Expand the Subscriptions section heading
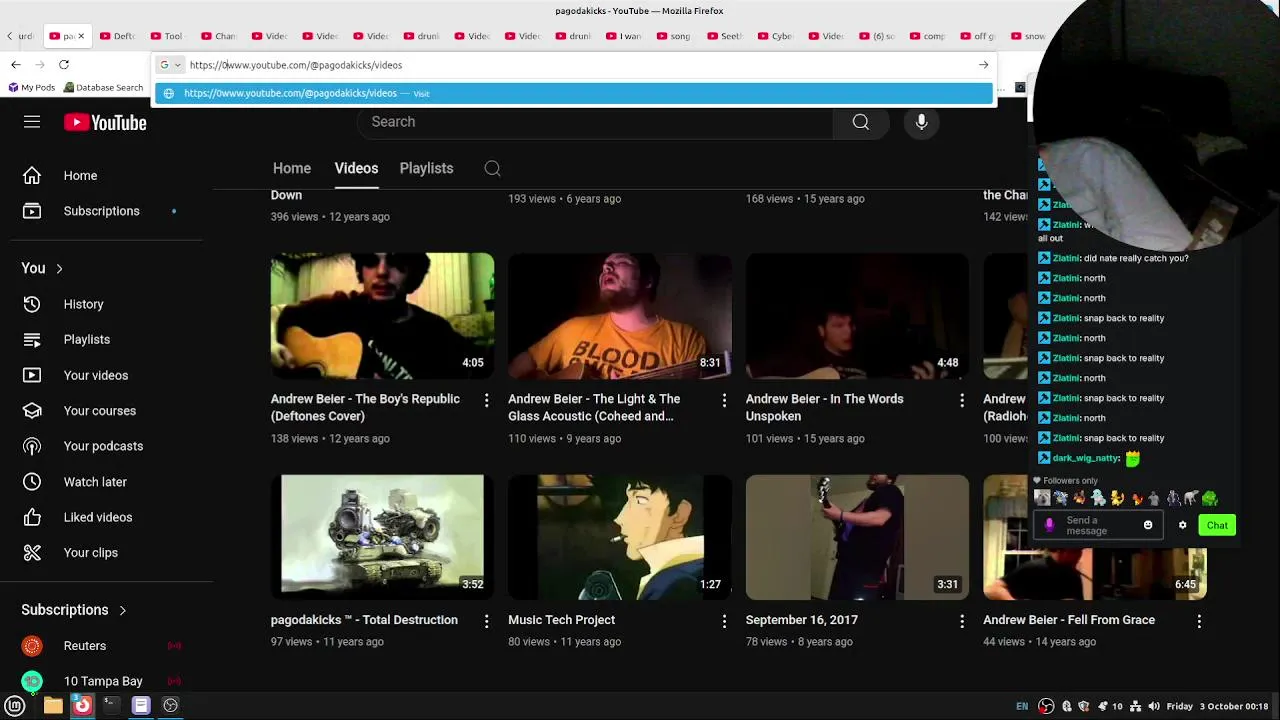1280x720 pixels. pos(74,610)
